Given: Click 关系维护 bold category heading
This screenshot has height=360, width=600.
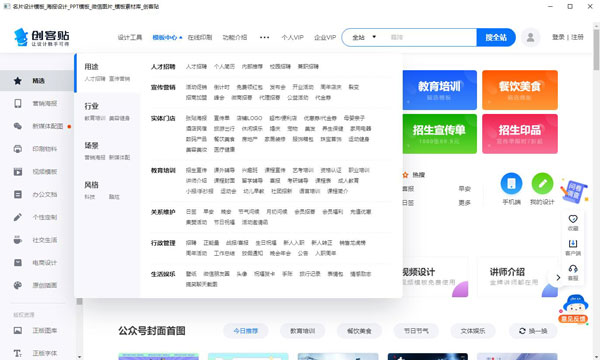Looking at the screenshot, I should (x=163, y=212).
